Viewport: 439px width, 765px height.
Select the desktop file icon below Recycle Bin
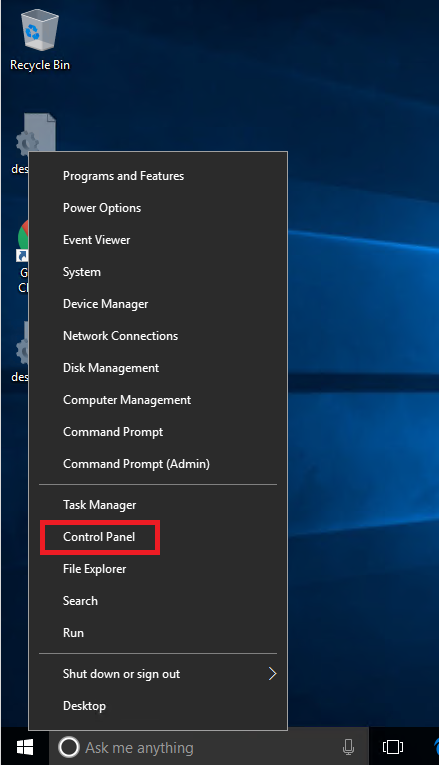(x=34, y=141)
